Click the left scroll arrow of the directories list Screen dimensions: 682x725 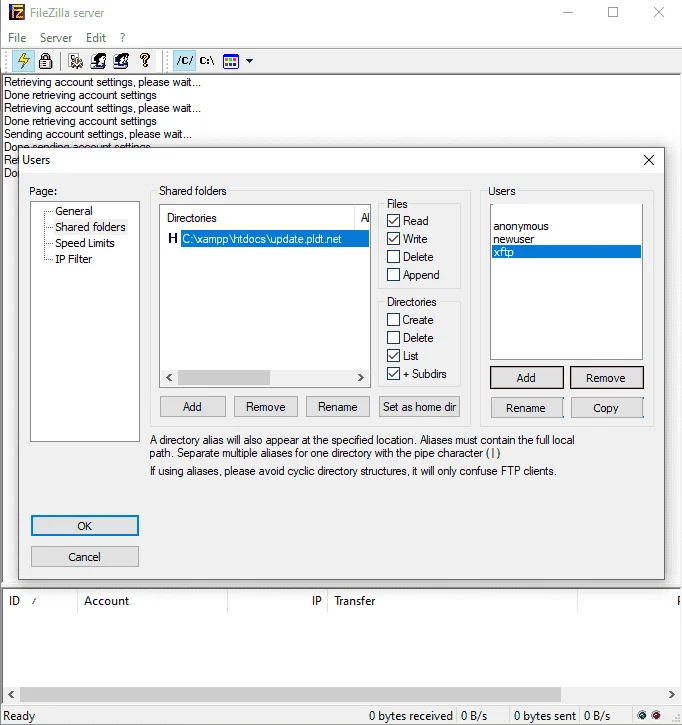tap(169, 377)
